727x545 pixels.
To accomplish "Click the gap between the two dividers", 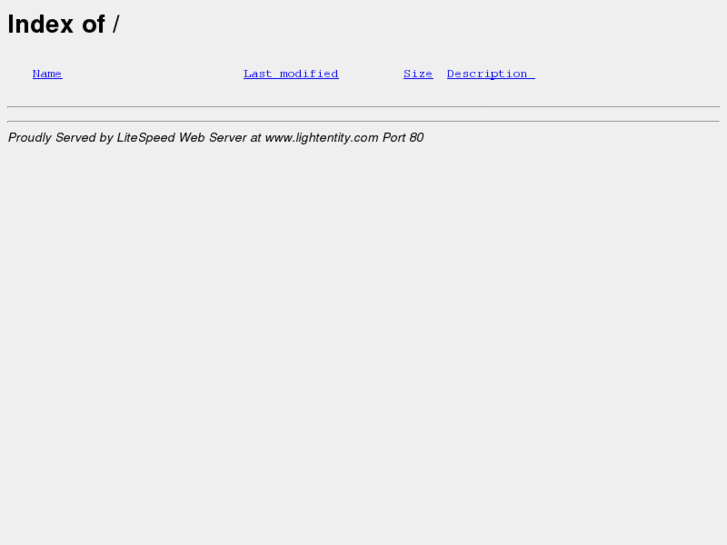I will coord(364,114).
